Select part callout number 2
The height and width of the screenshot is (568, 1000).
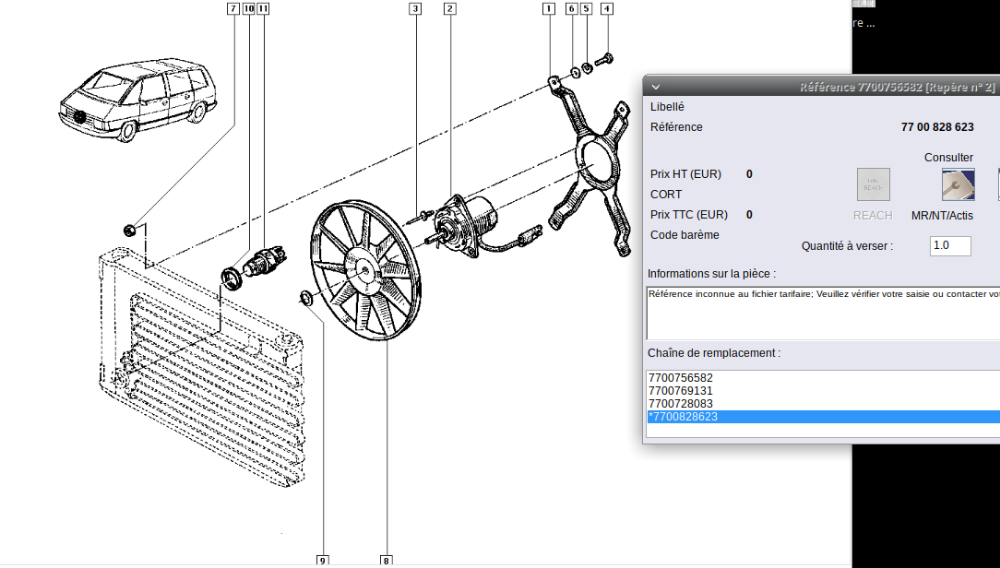(x=450, y=9)
